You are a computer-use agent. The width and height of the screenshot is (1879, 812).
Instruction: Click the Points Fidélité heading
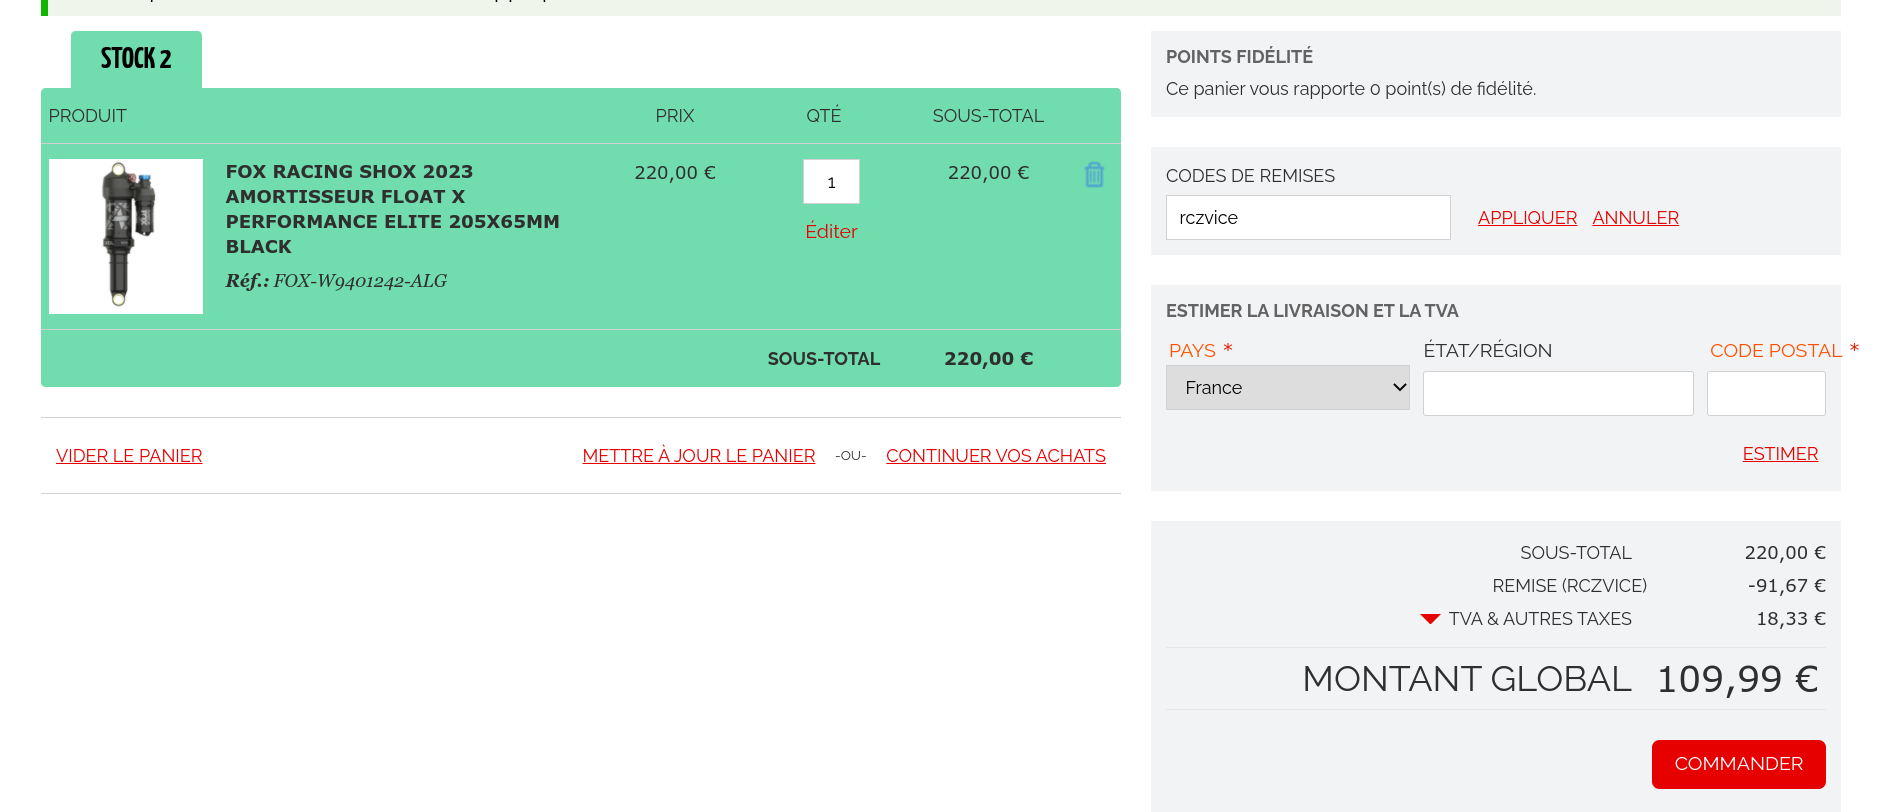coord(1239,57)
